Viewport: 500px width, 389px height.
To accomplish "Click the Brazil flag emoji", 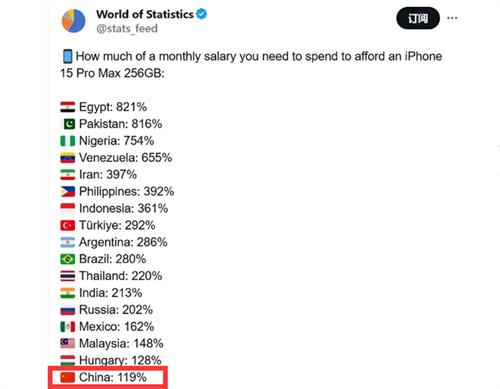I will [x=68, y=259].
